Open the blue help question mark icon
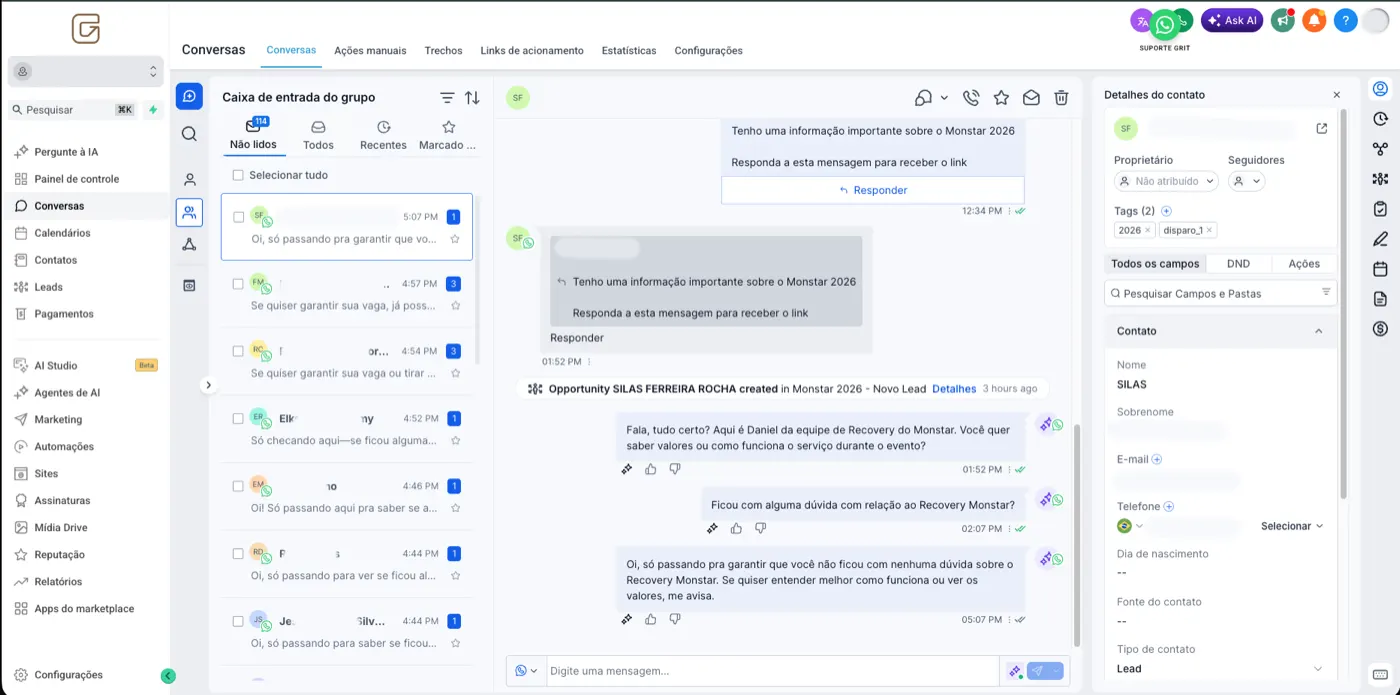This screenshot has height=695, width=1400. tap(1346, 20)
